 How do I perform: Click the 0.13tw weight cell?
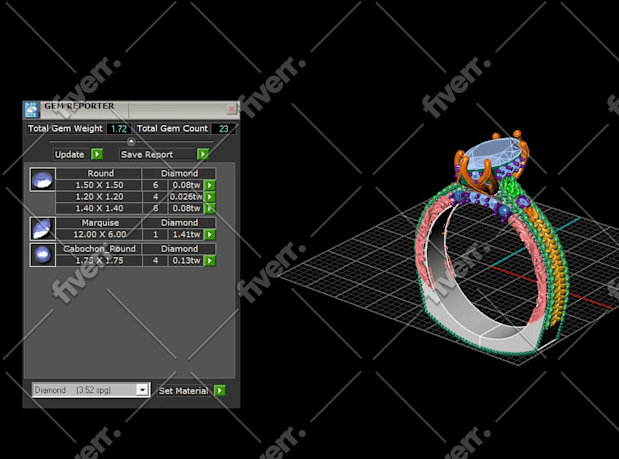click(186, 260)
